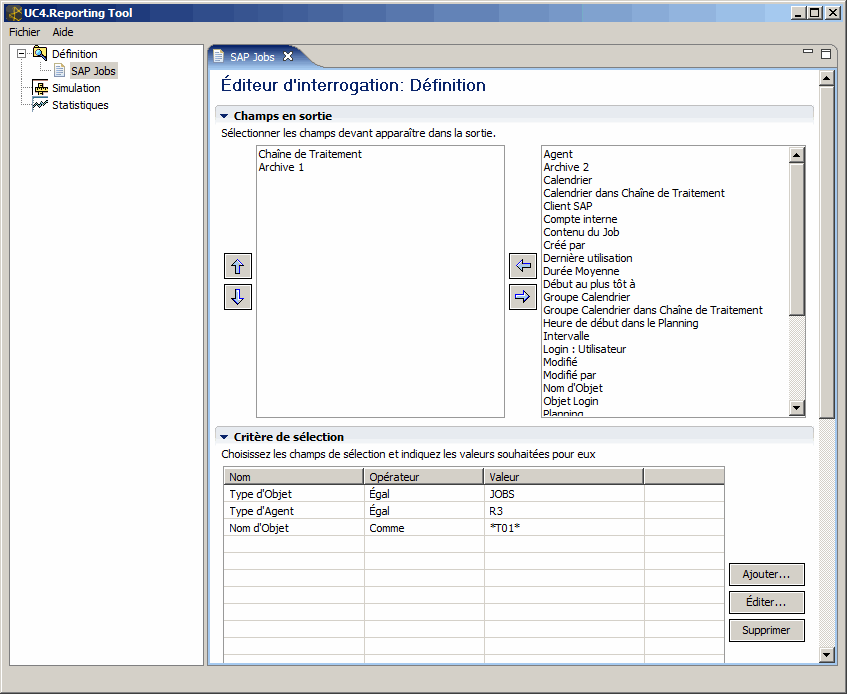The width and height of the screenshot is (847, 694).
Task: Click the Valeur column header
Action: pos(564,476)
